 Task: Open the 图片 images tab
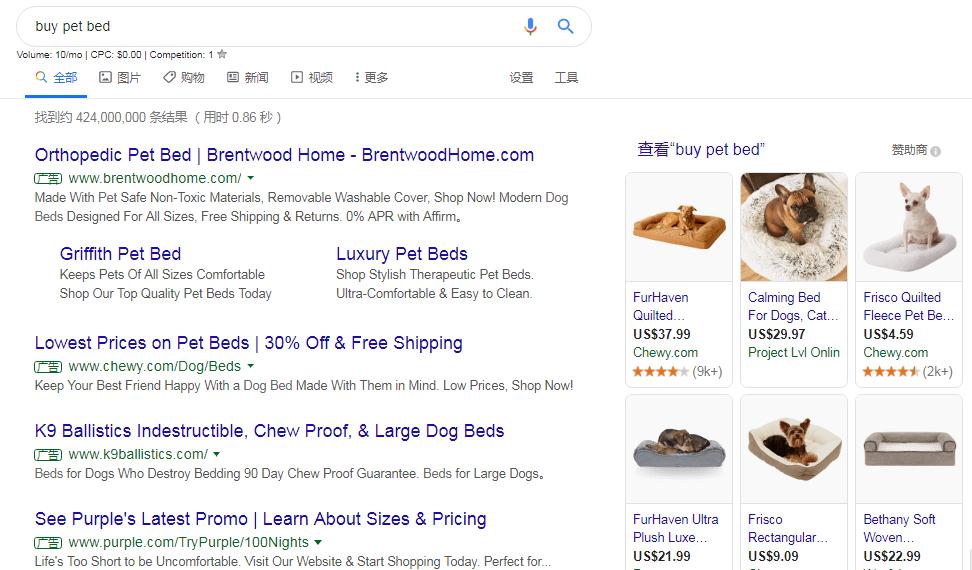(120, 77)
